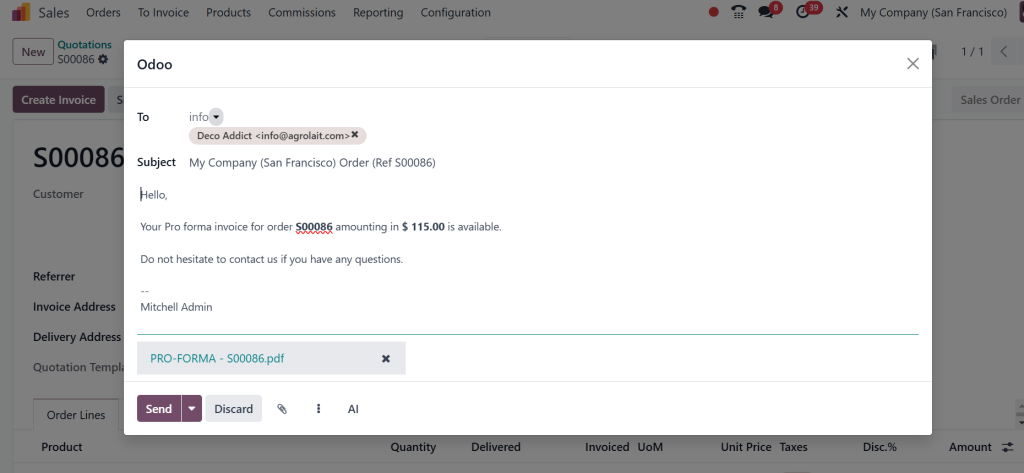Screen dimensions: 1024x473
Task: Open the company switcher My Company (San Francisco)
Action: 933,12
